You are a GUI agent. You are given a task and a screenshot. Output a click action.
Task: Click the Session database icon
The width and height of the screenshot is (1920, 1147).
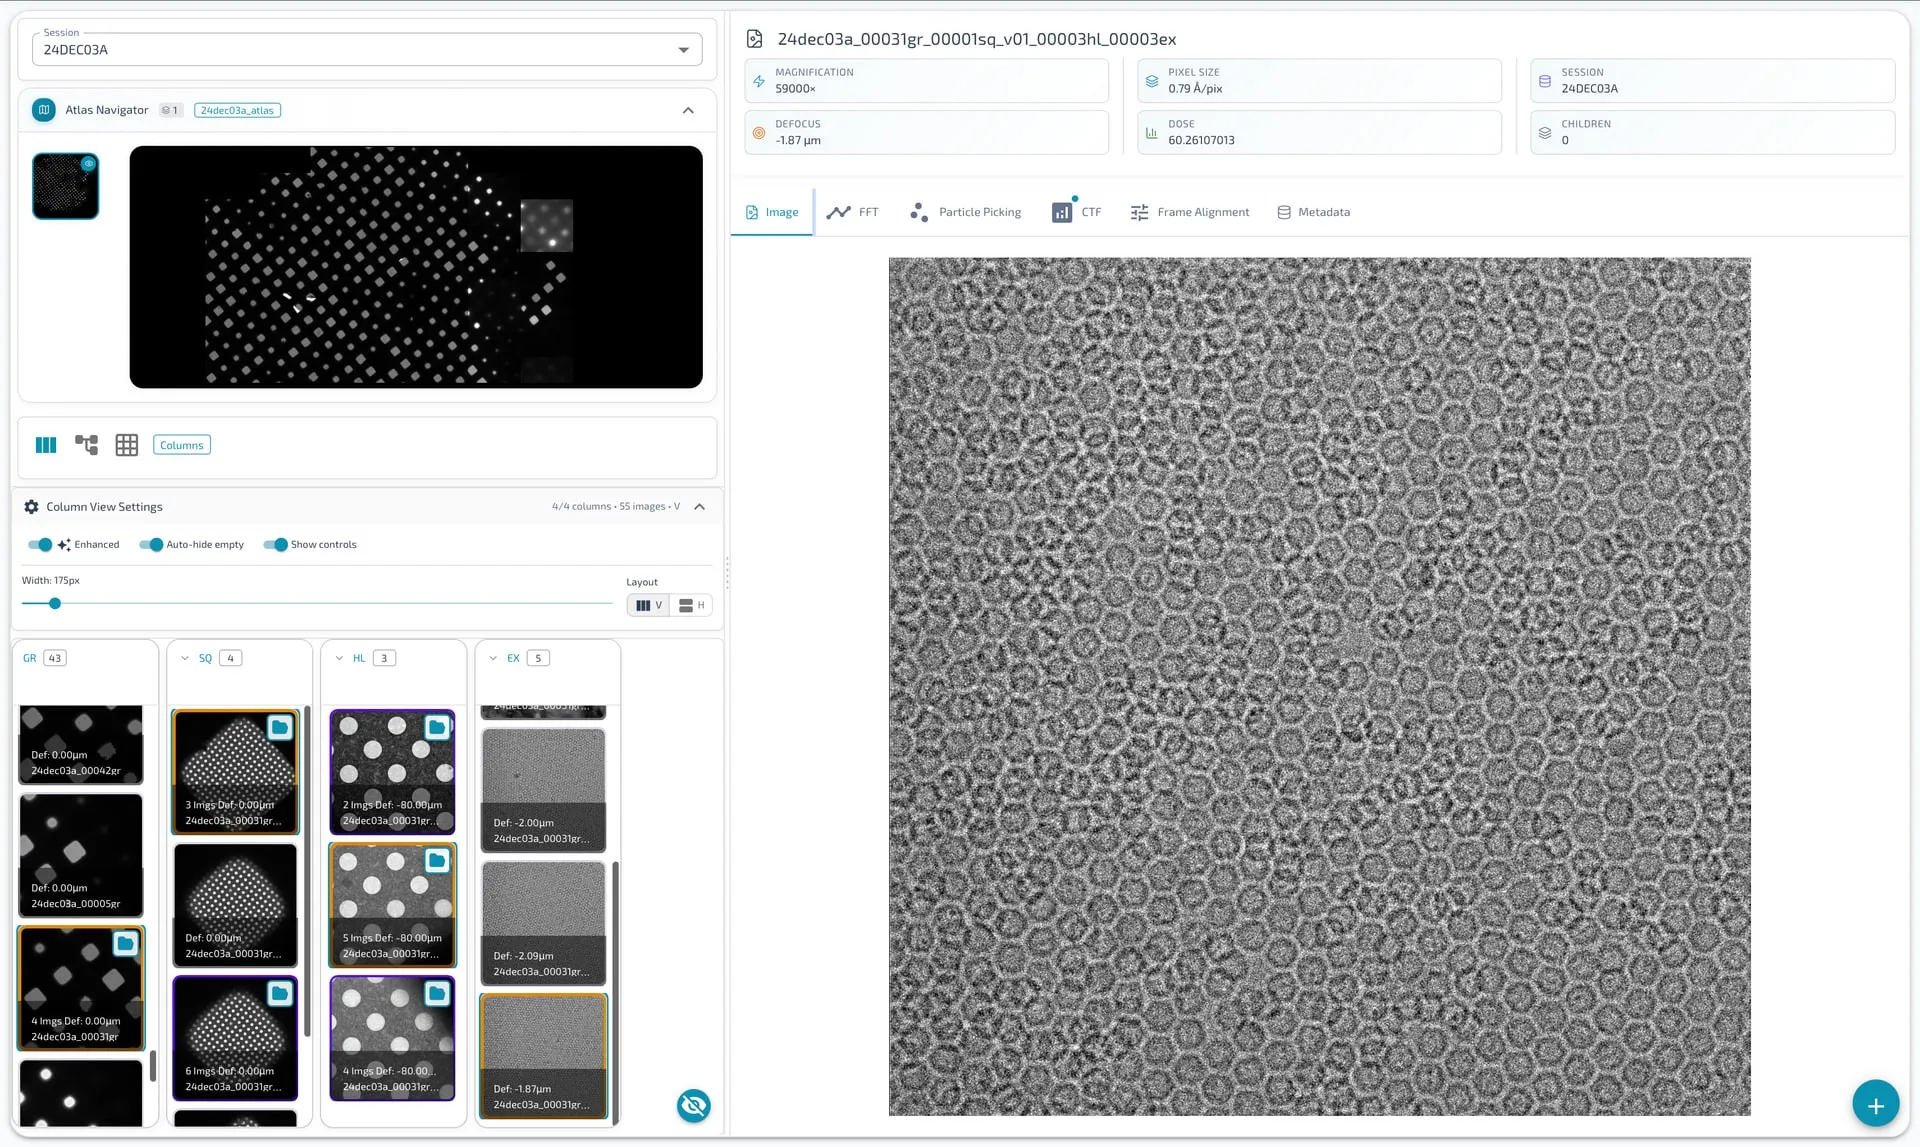[x=1545, y=81]
